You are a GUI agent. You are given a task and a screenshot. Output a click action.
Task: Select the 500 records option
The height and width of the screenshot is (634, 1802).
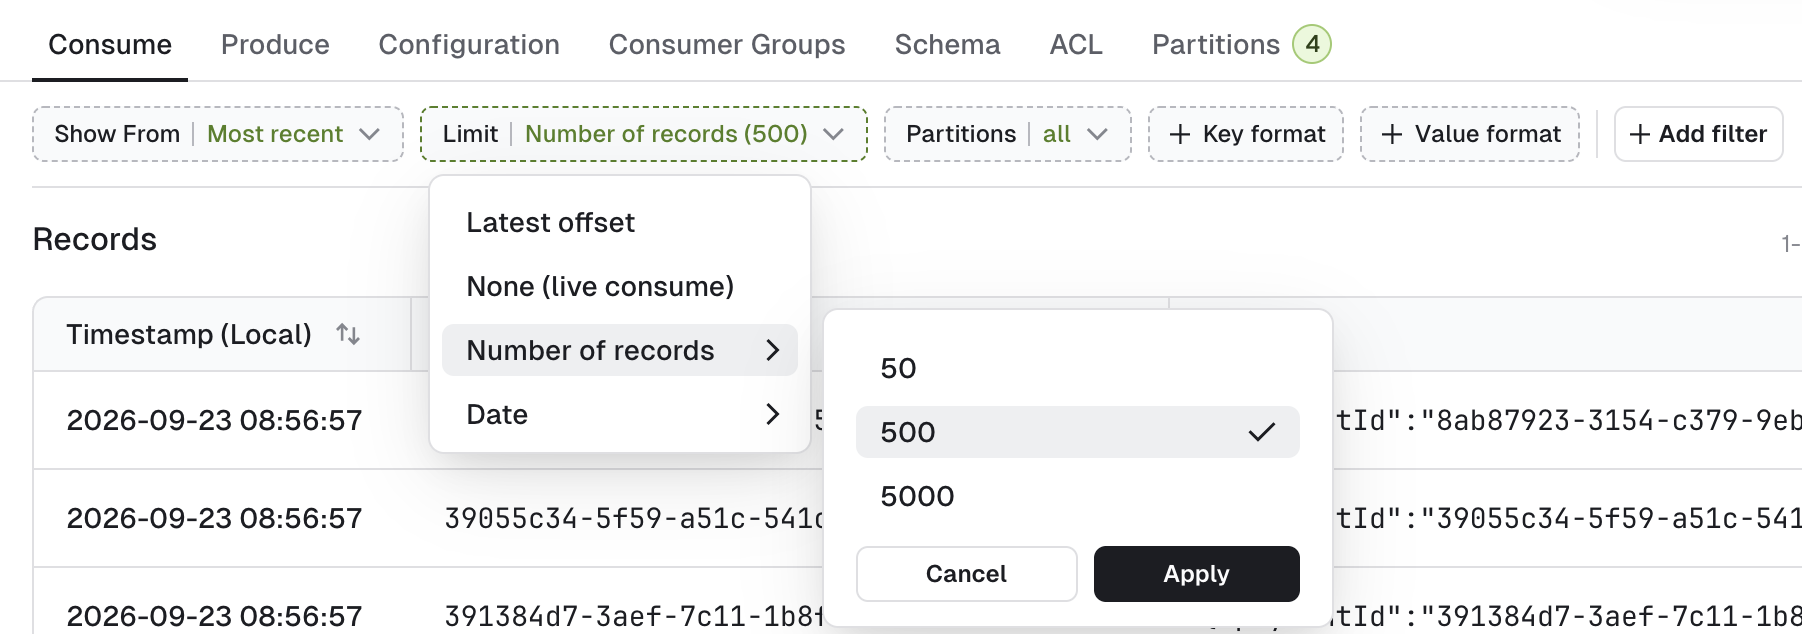(x=1078, y=432)
